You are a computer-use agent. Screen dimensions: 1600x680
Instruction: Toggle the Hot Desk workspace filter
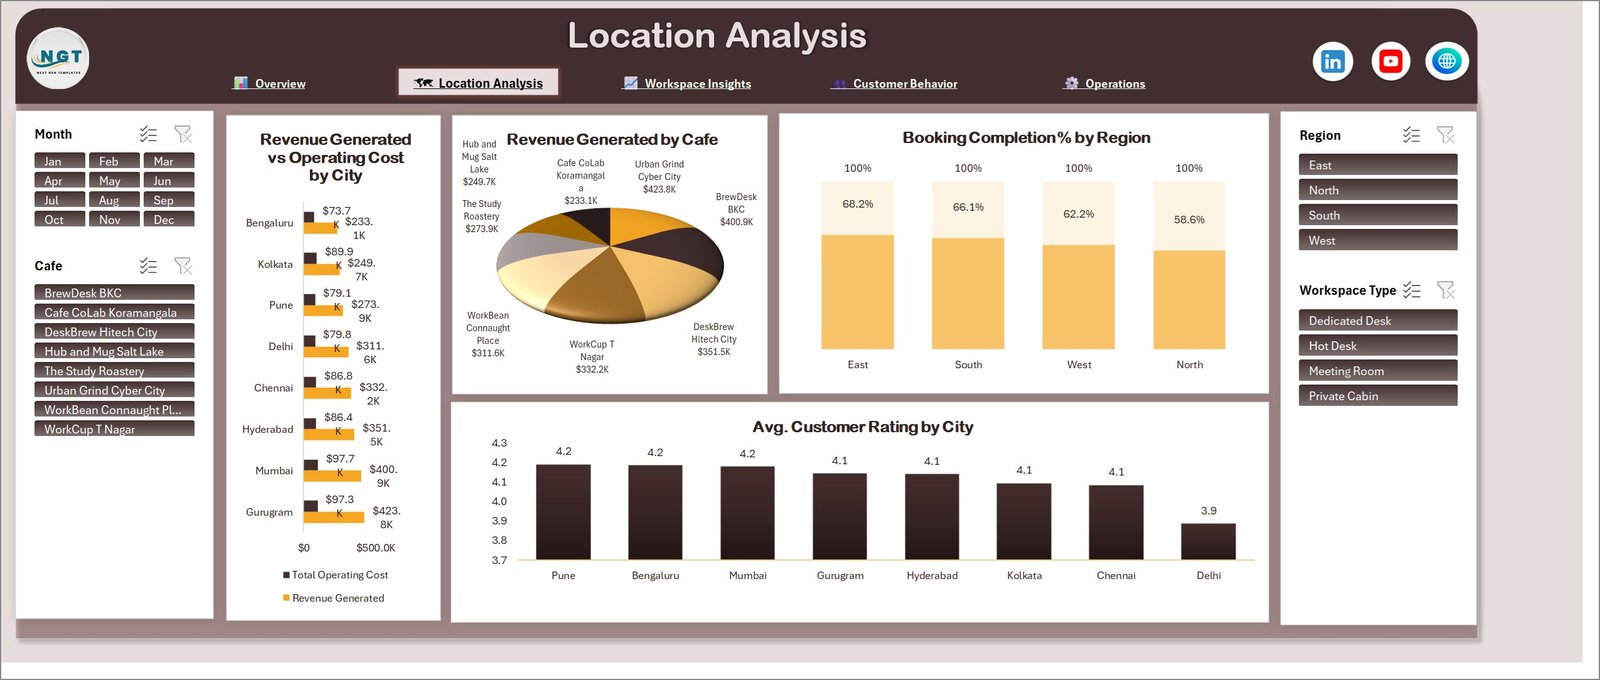[x=1378, y=346]
